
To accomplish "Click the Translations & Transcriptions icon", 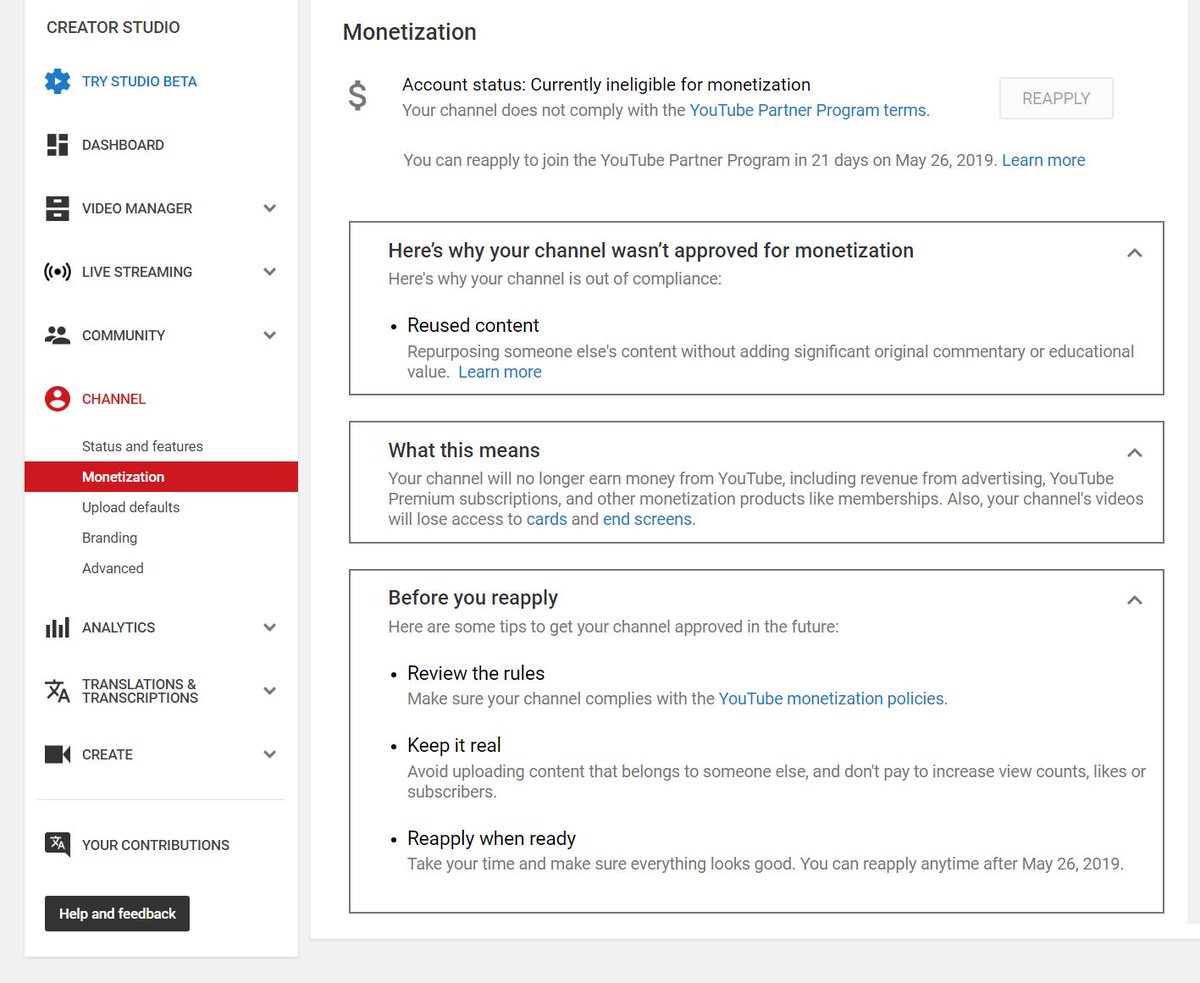I will pos(58,691).
